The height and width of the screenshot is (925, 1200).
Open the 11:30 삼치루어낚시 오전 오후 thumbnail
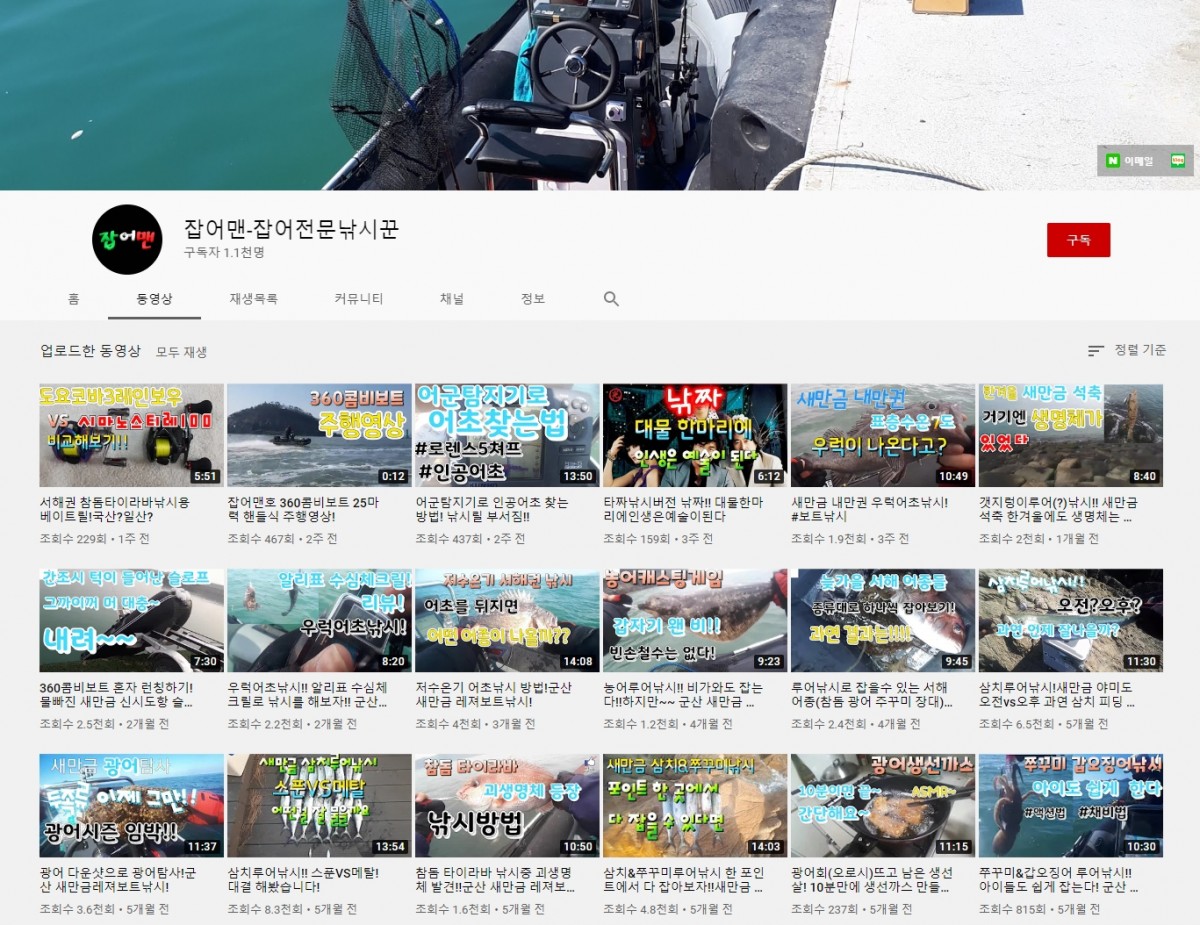point(1070,620)
